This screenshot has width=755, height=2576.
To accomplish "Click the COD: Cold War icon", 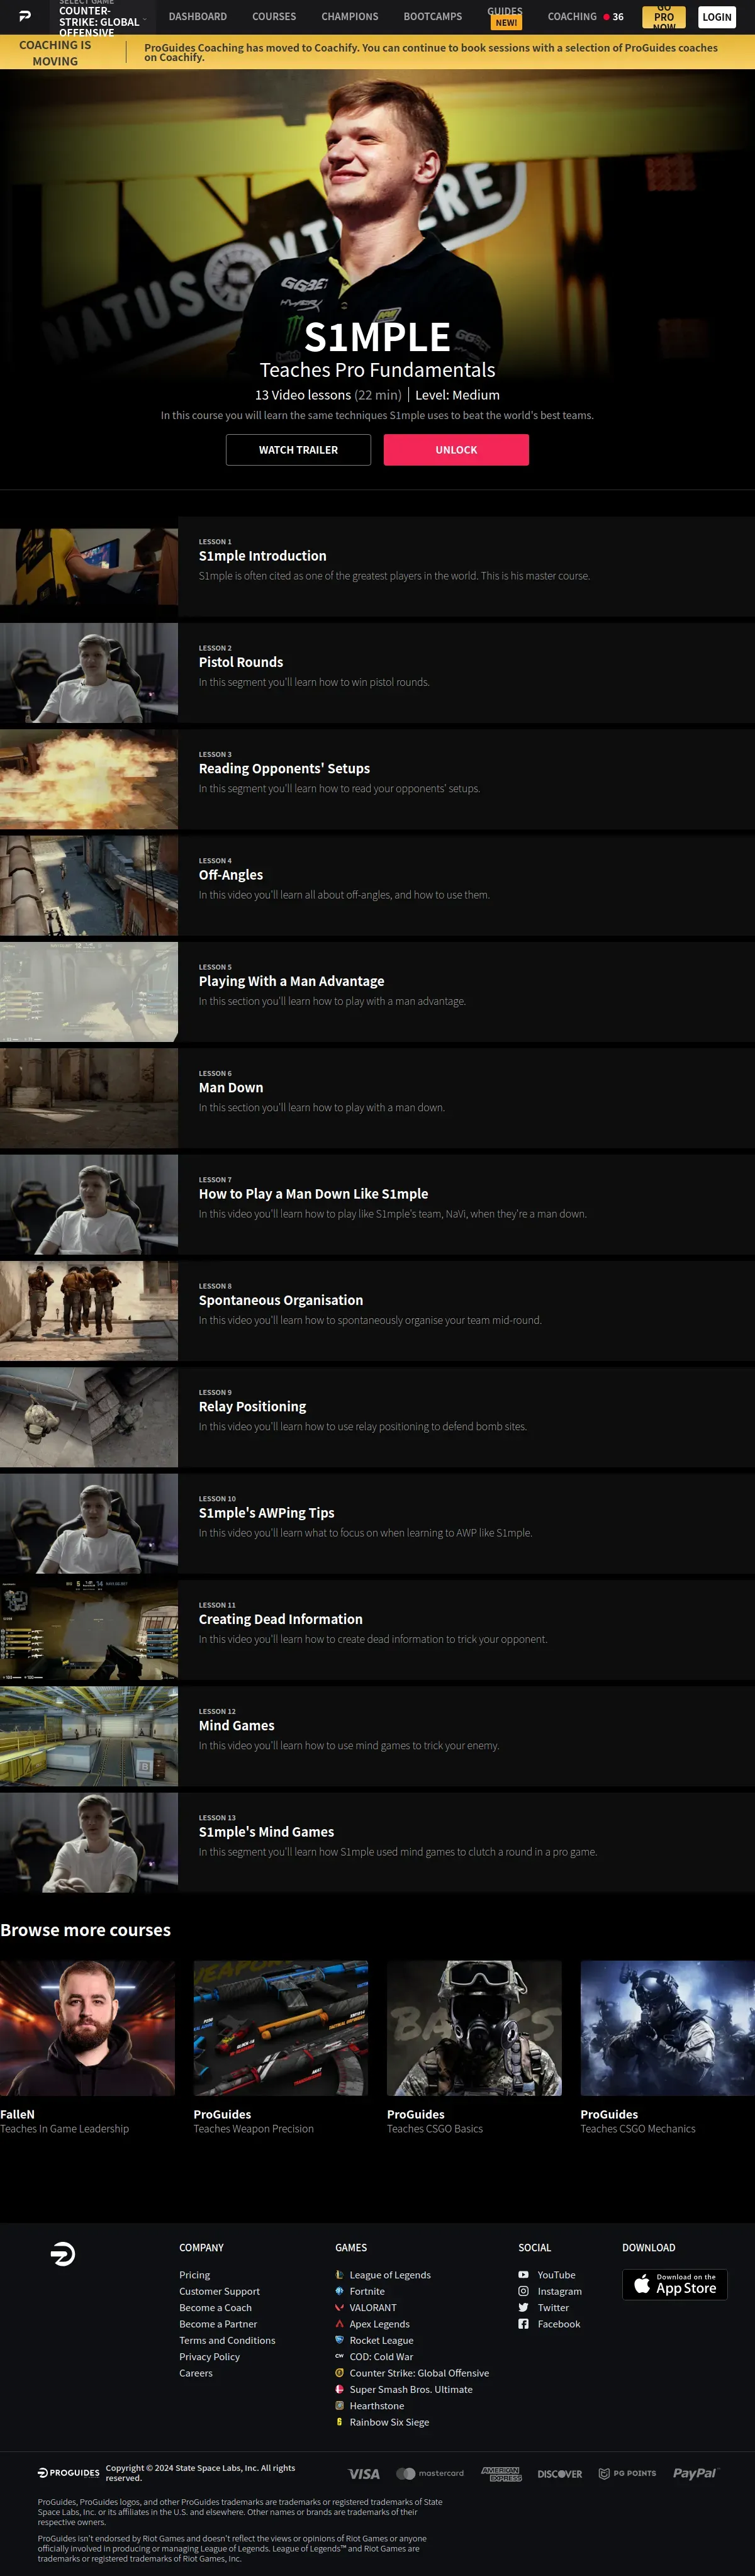I will (x=340, y=2357).
